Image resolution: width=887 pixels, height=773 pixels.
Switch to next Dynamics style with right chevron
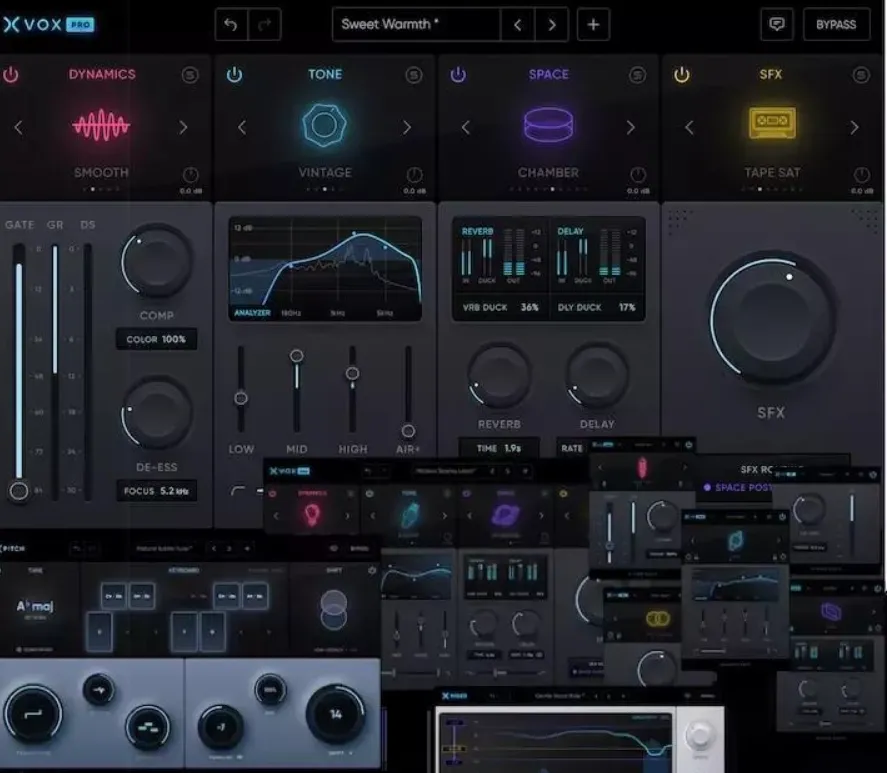click(183, 127)
